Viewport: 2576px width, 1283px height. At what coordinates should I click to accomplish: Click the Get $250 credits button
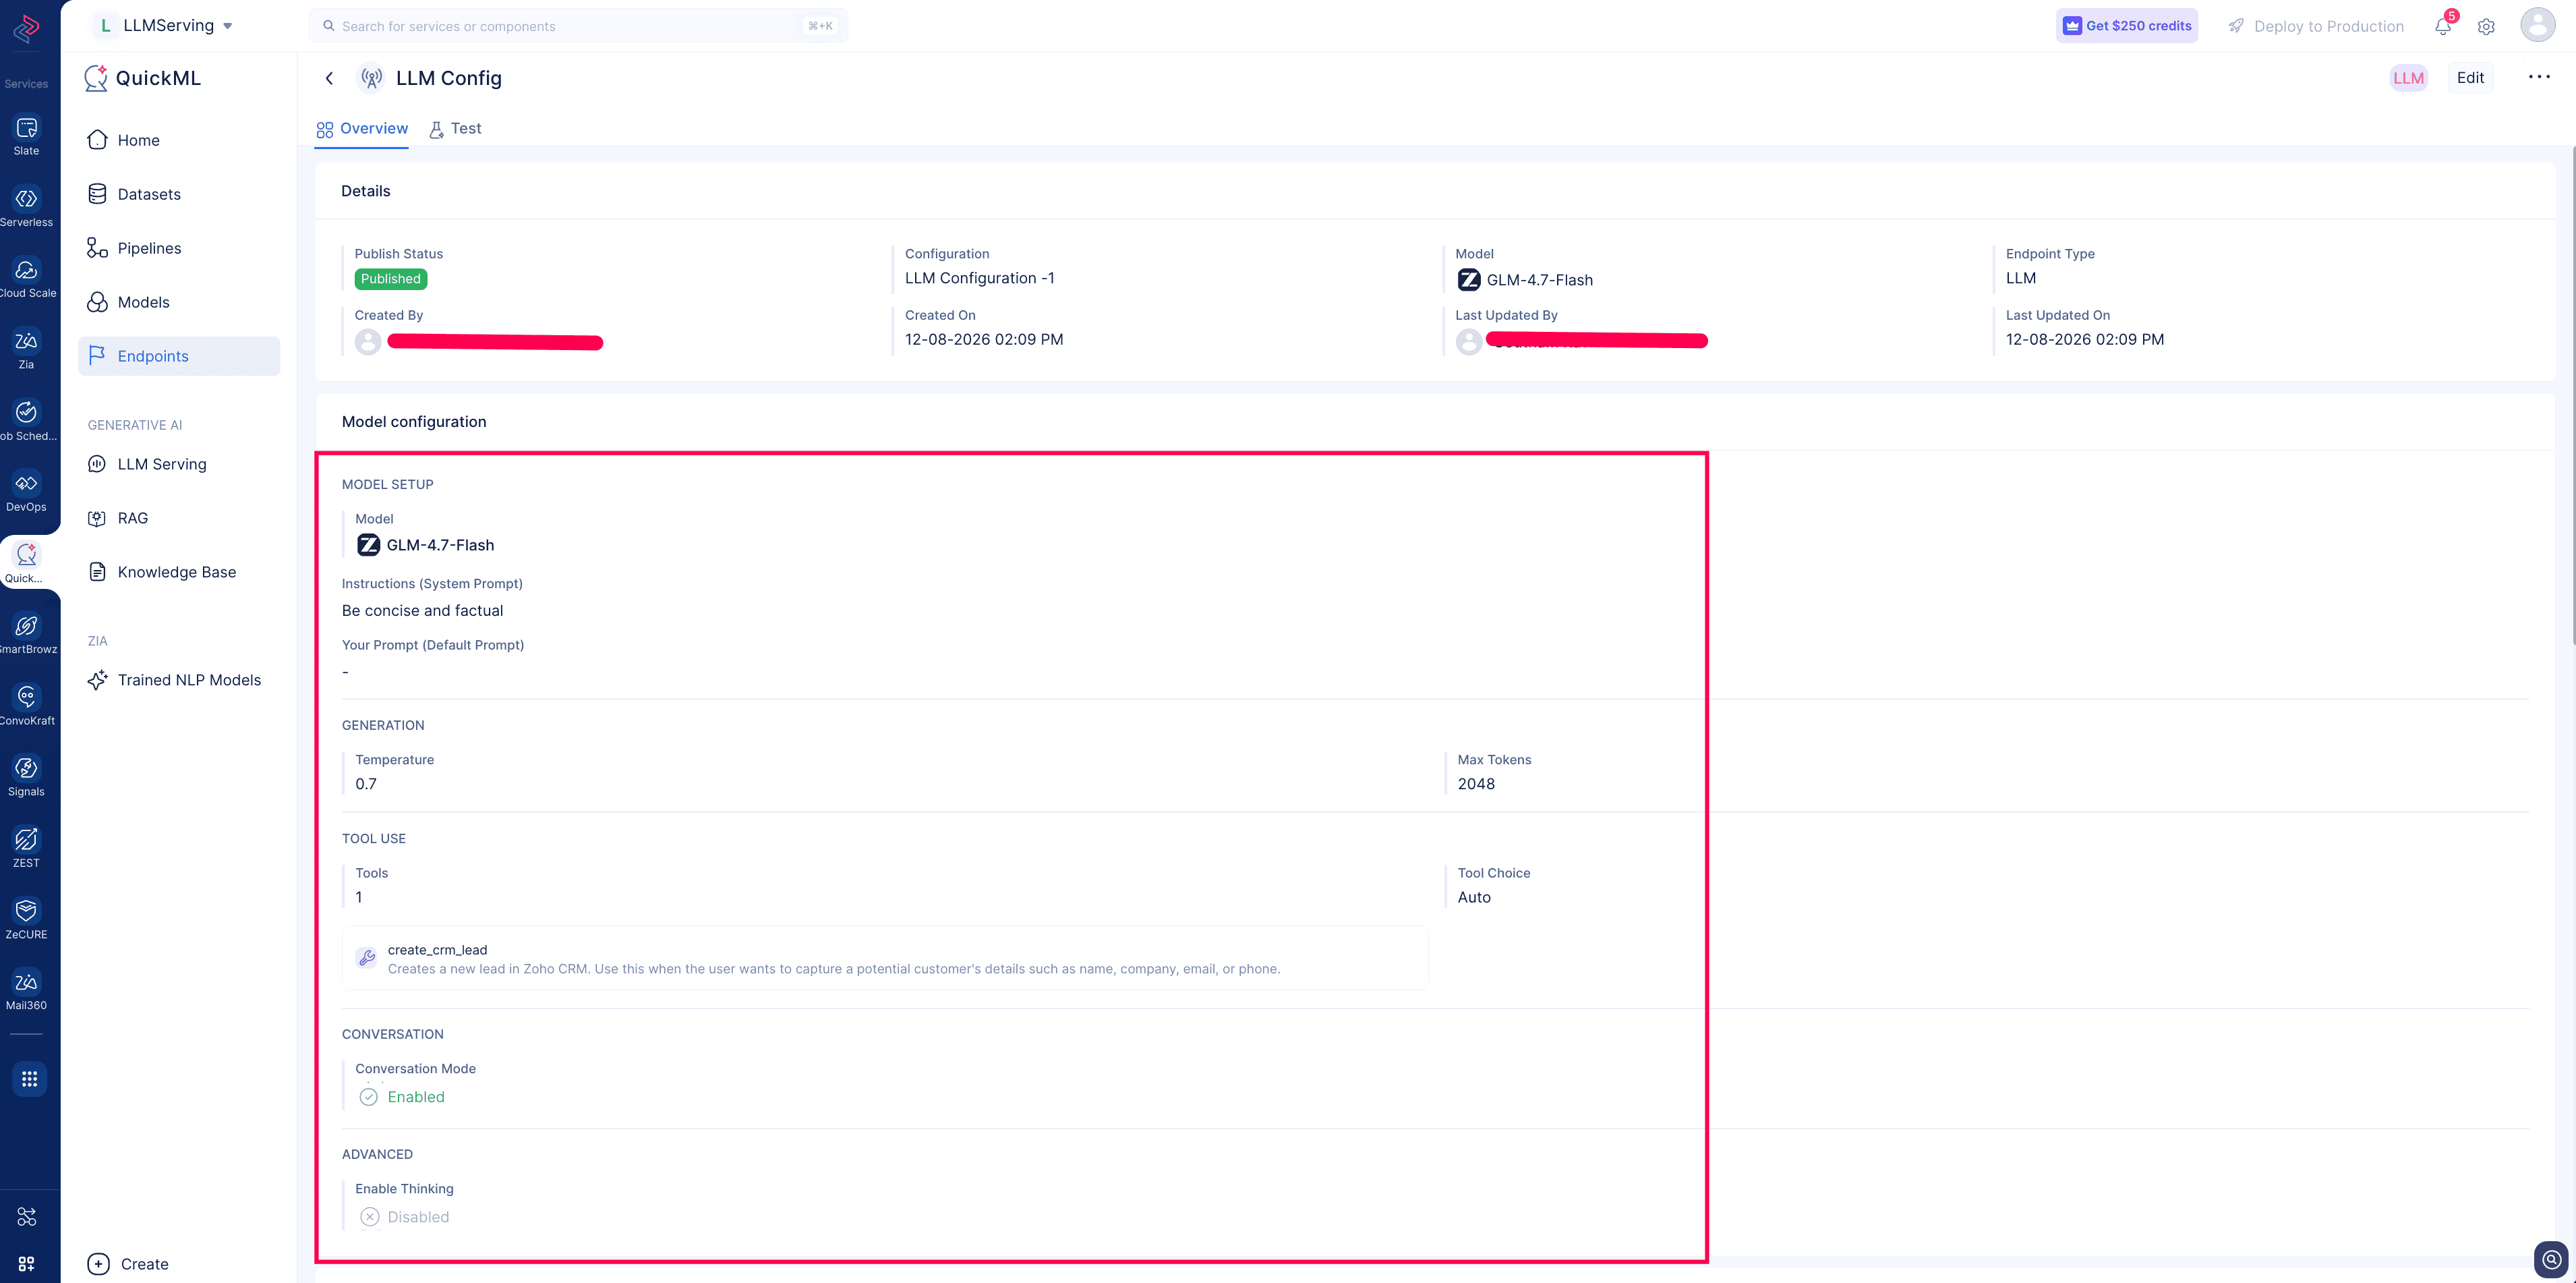(x=2127, y=26)
